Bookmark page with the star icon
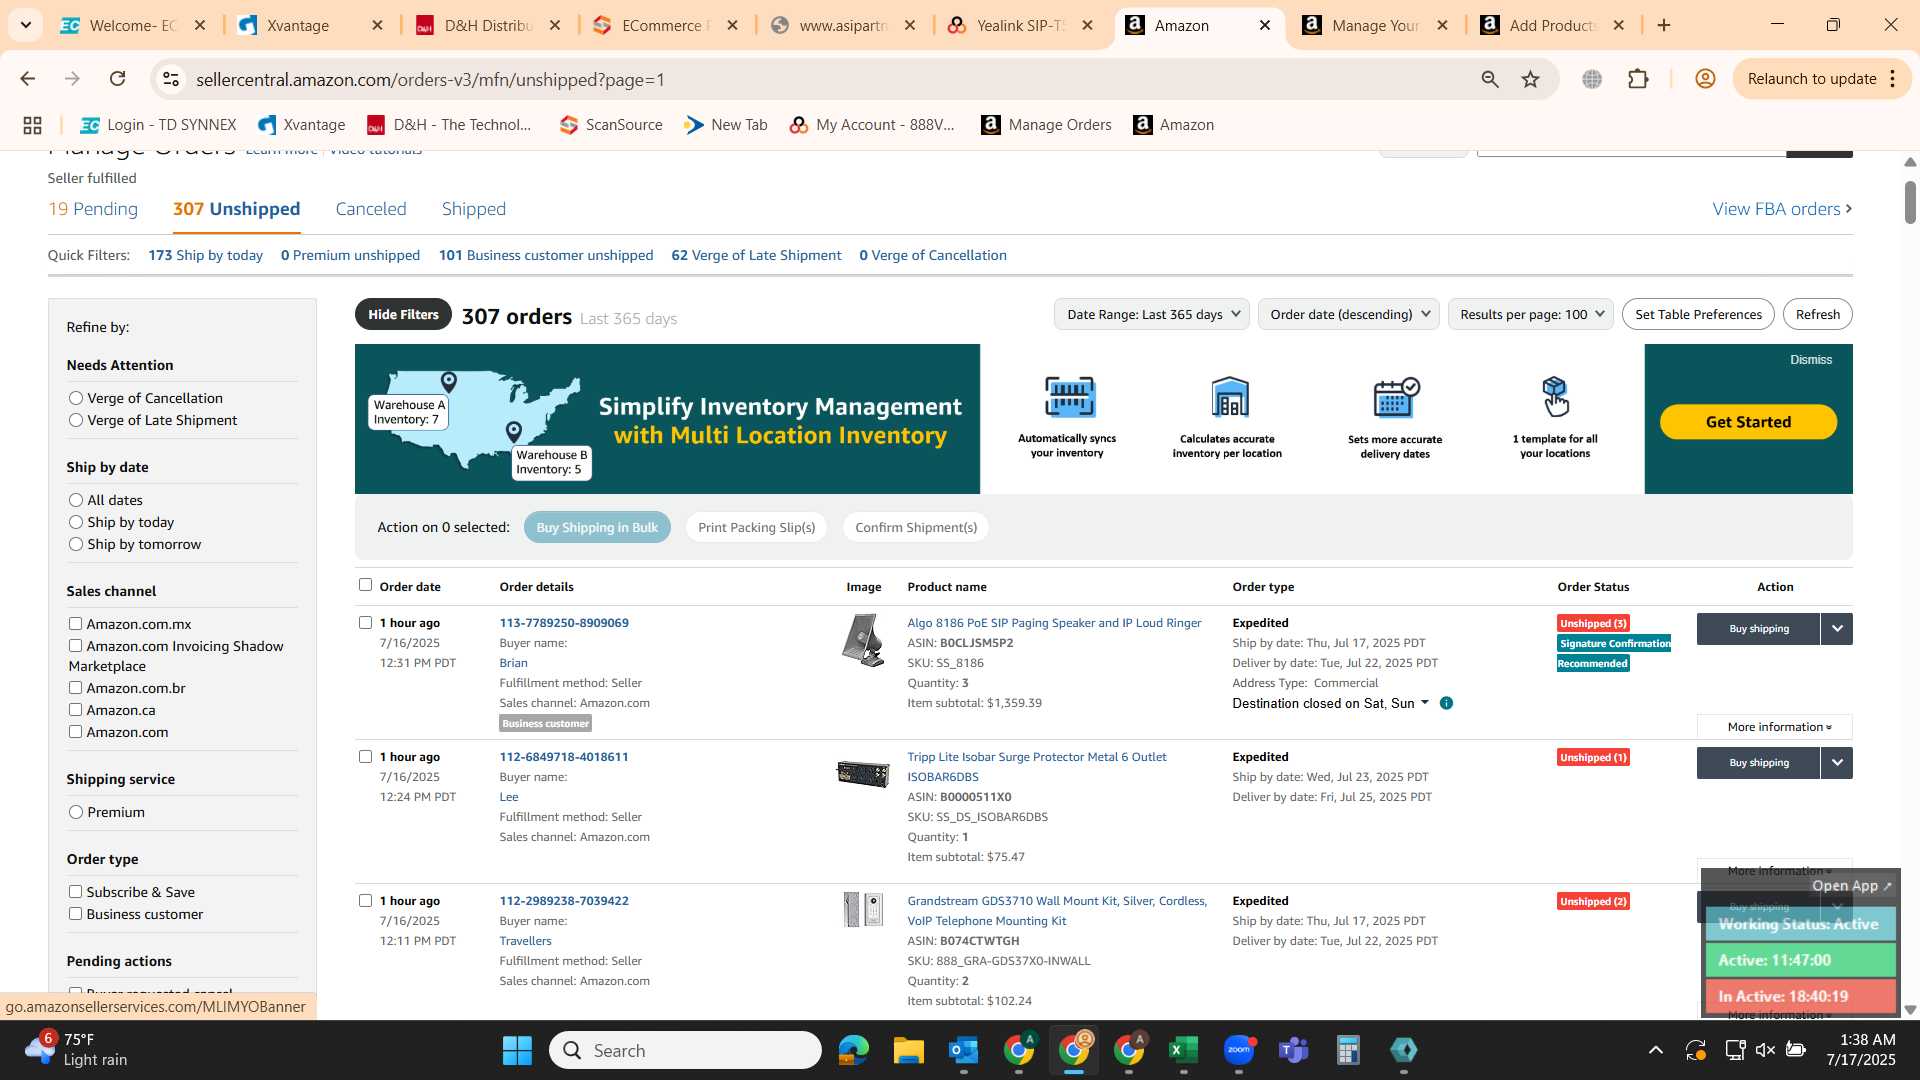Screen dimensions: 1920x1080 (1531, 79)
